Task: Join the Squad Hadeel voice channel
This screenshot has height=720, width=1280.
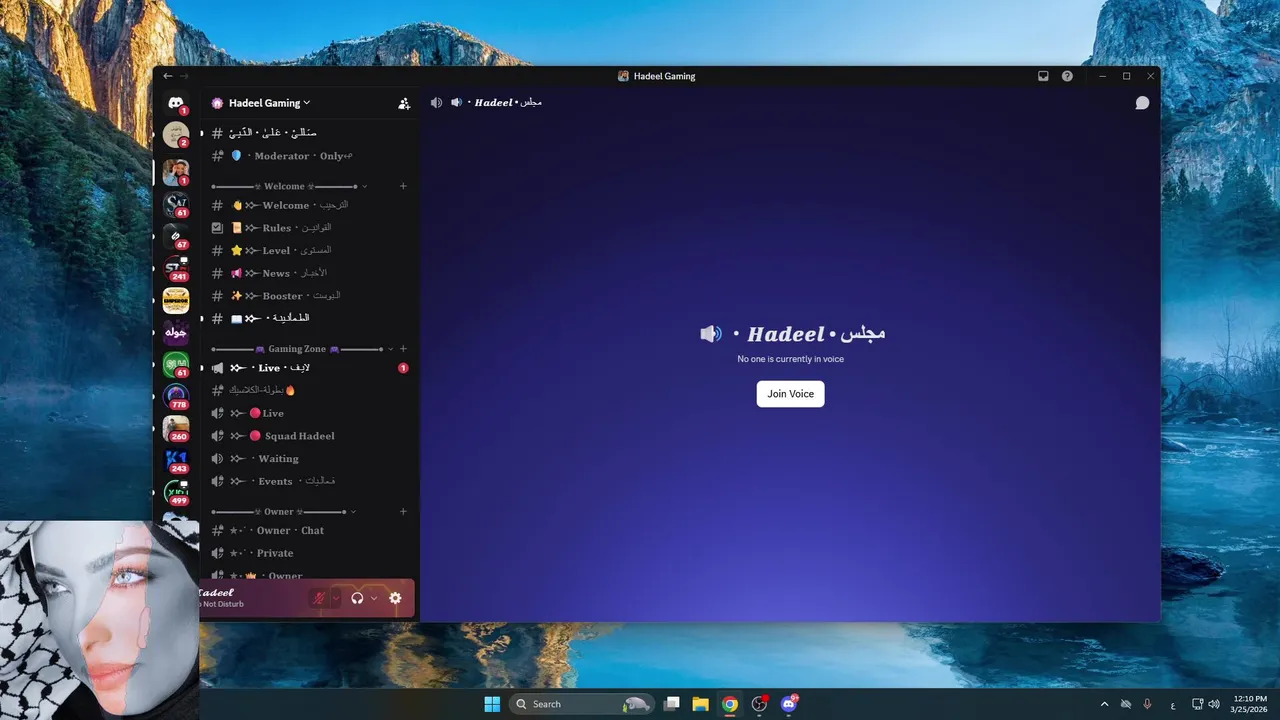Action: 308,436
